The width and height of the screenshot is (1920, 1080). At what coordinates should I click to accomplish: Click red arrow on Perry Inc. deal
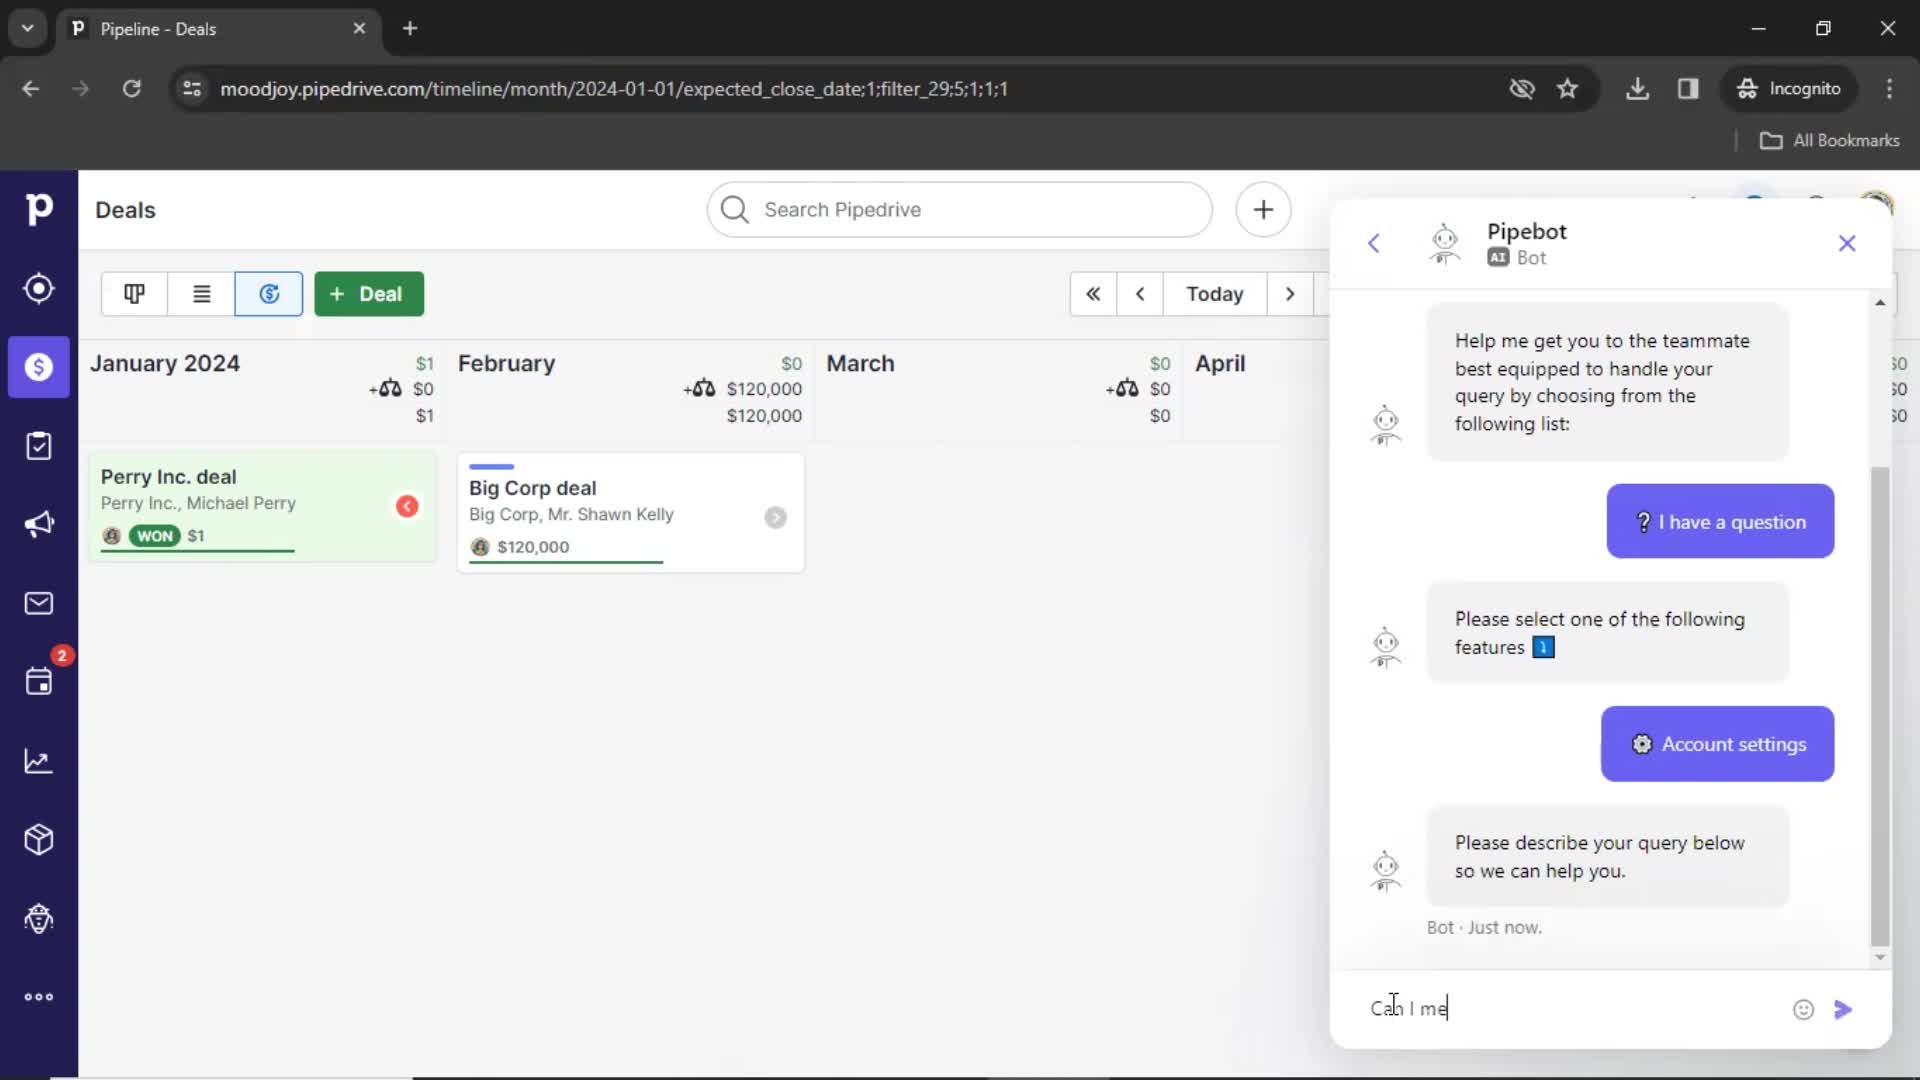(407, 506)
